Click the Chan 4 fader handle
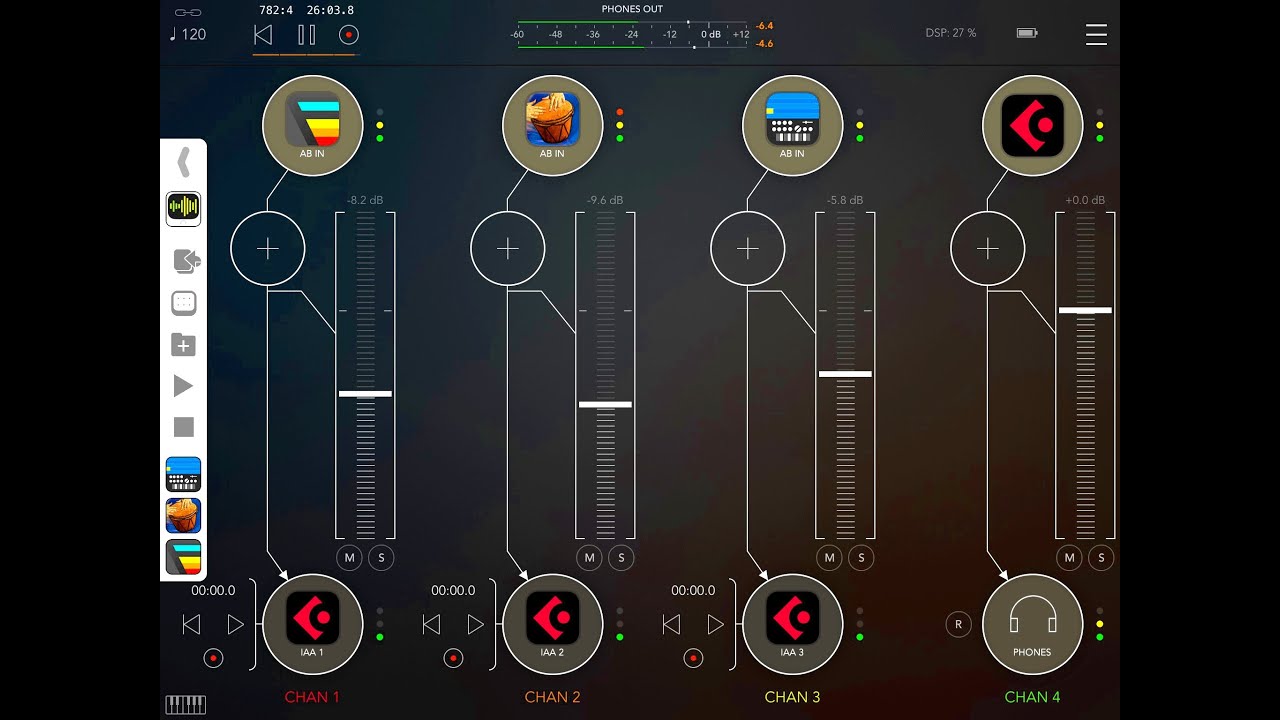 (x=1085, y=310)
